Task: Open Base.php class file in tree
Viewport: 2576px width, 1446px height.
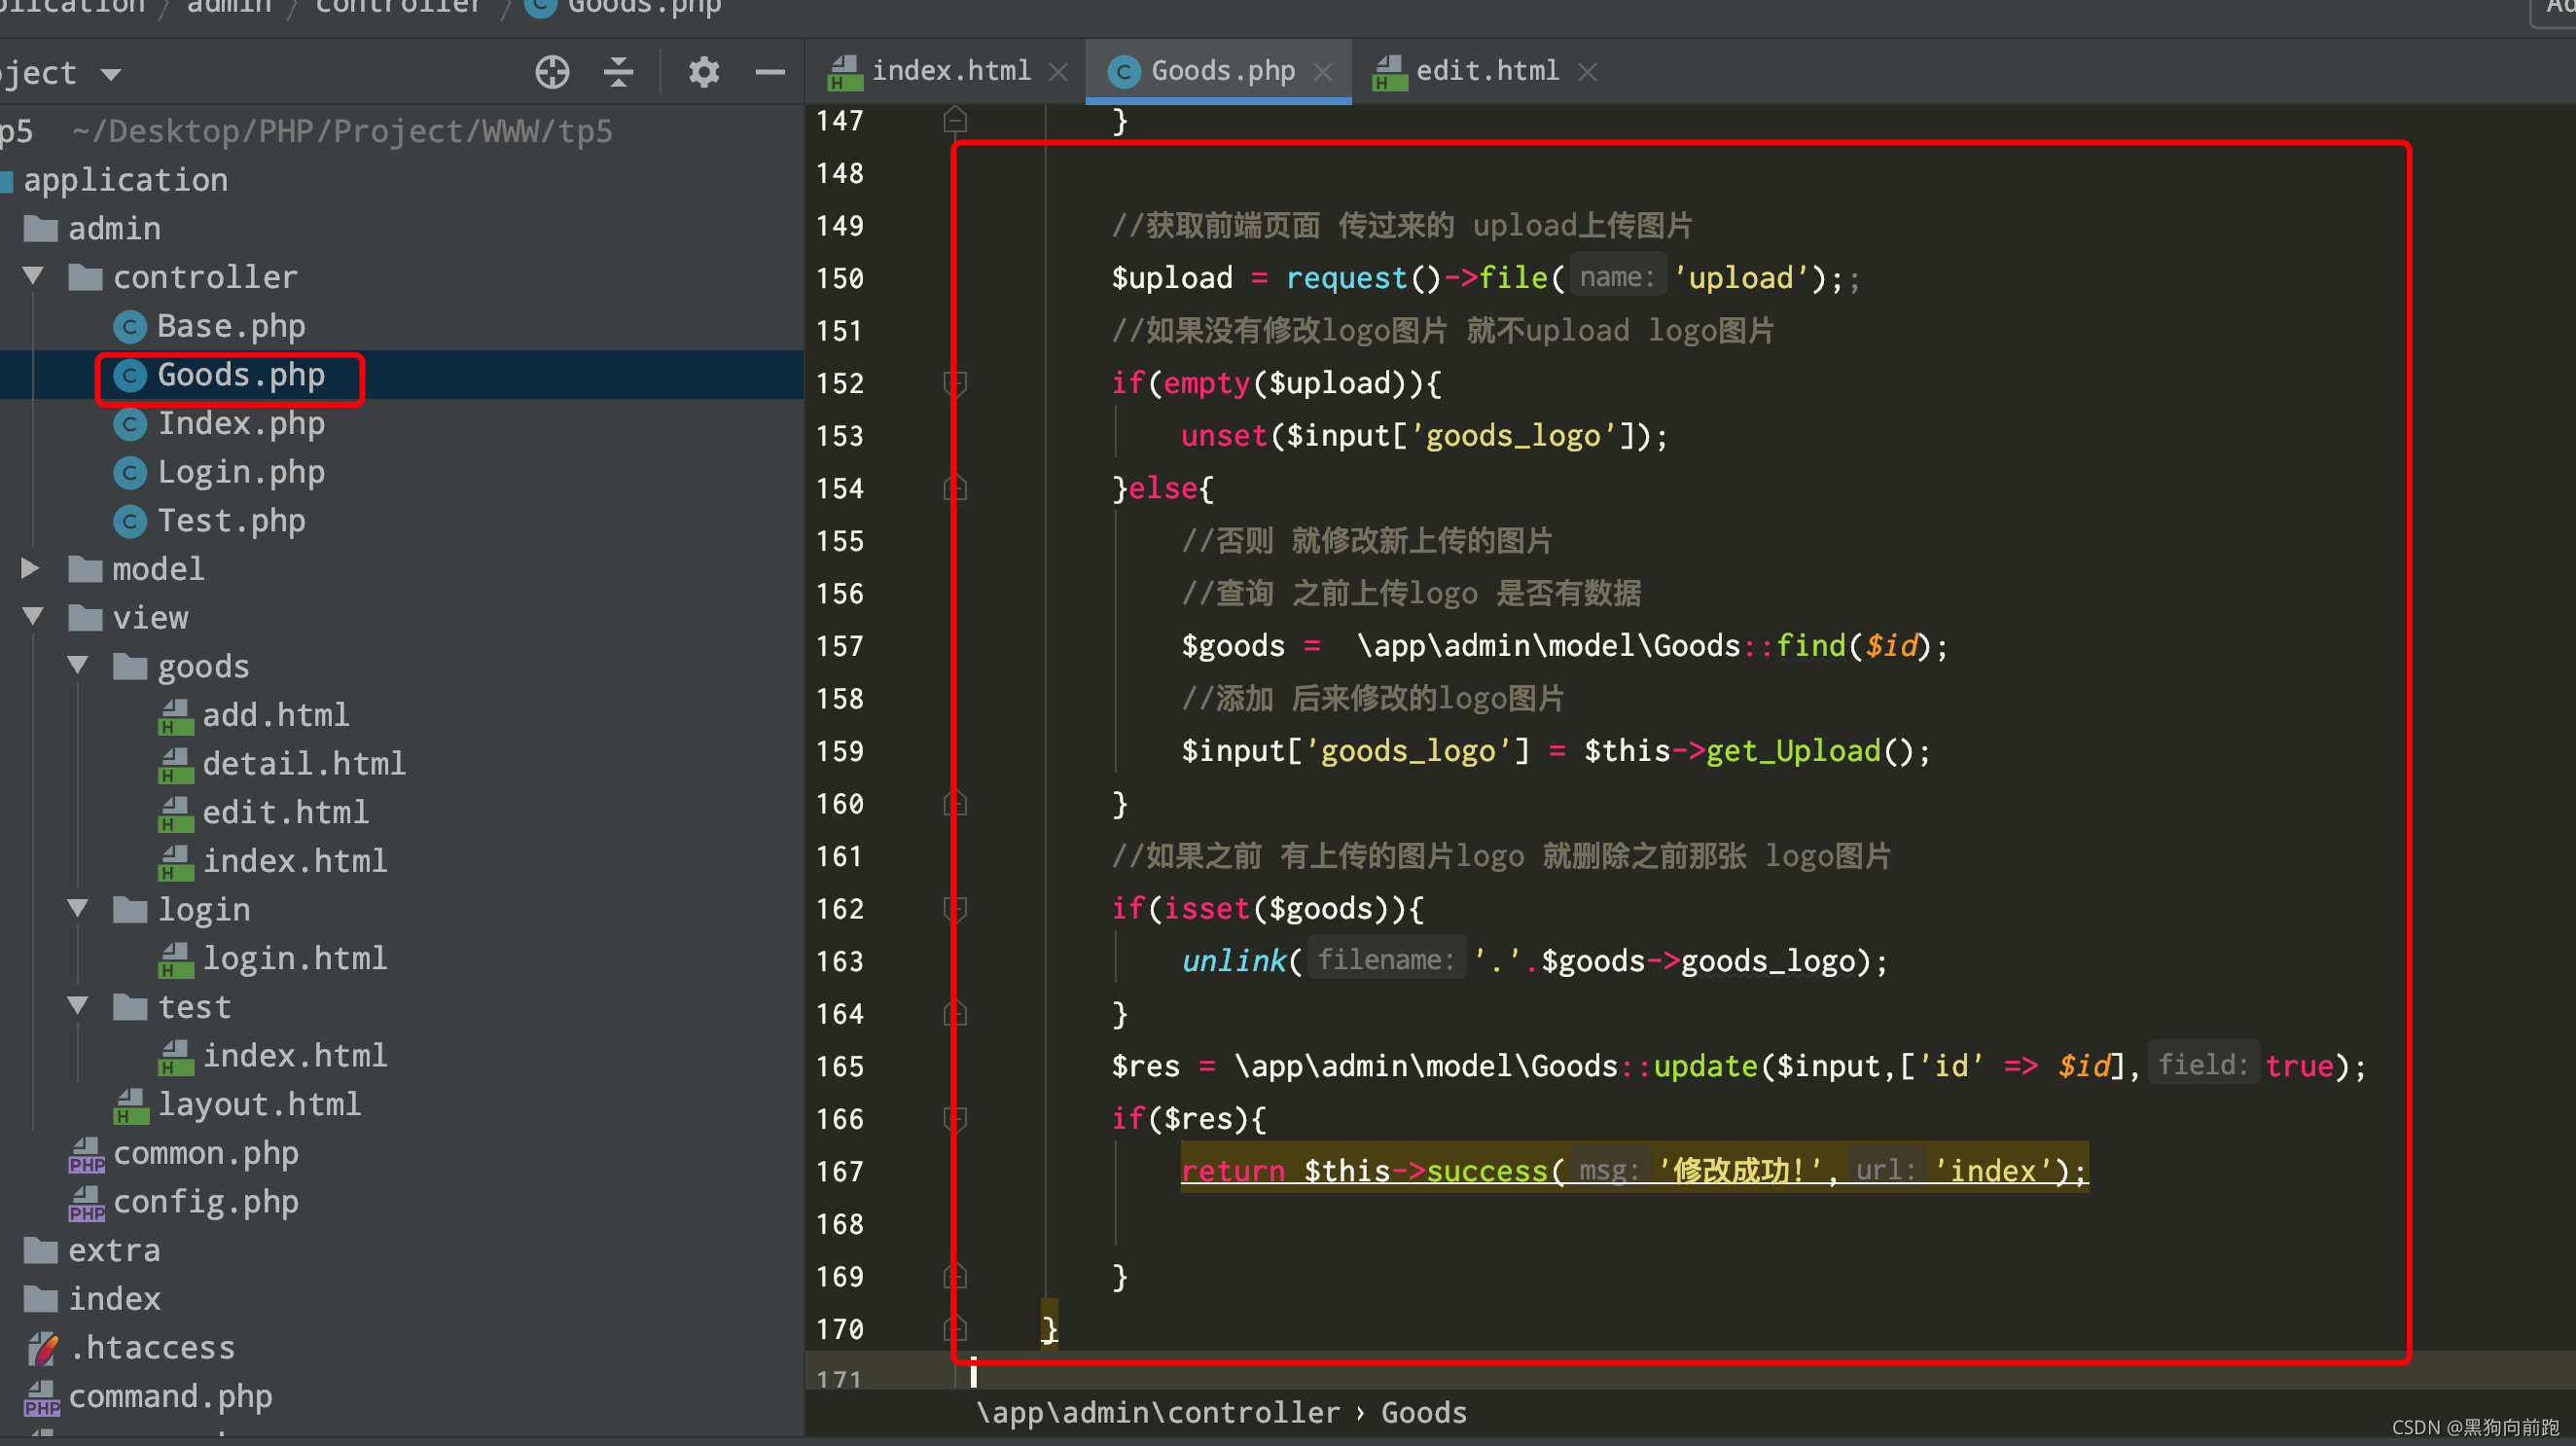Action: point(230,326)
